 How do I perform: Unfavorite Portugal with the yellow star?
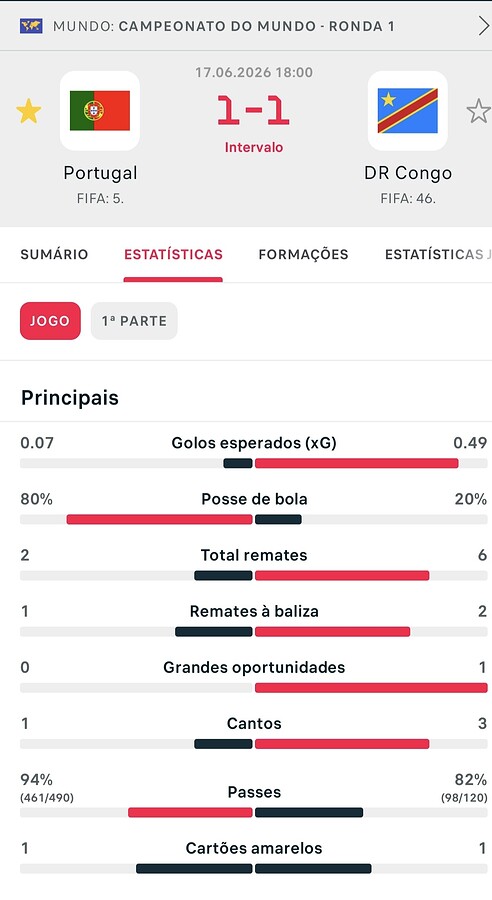click(x=28, y=111)
